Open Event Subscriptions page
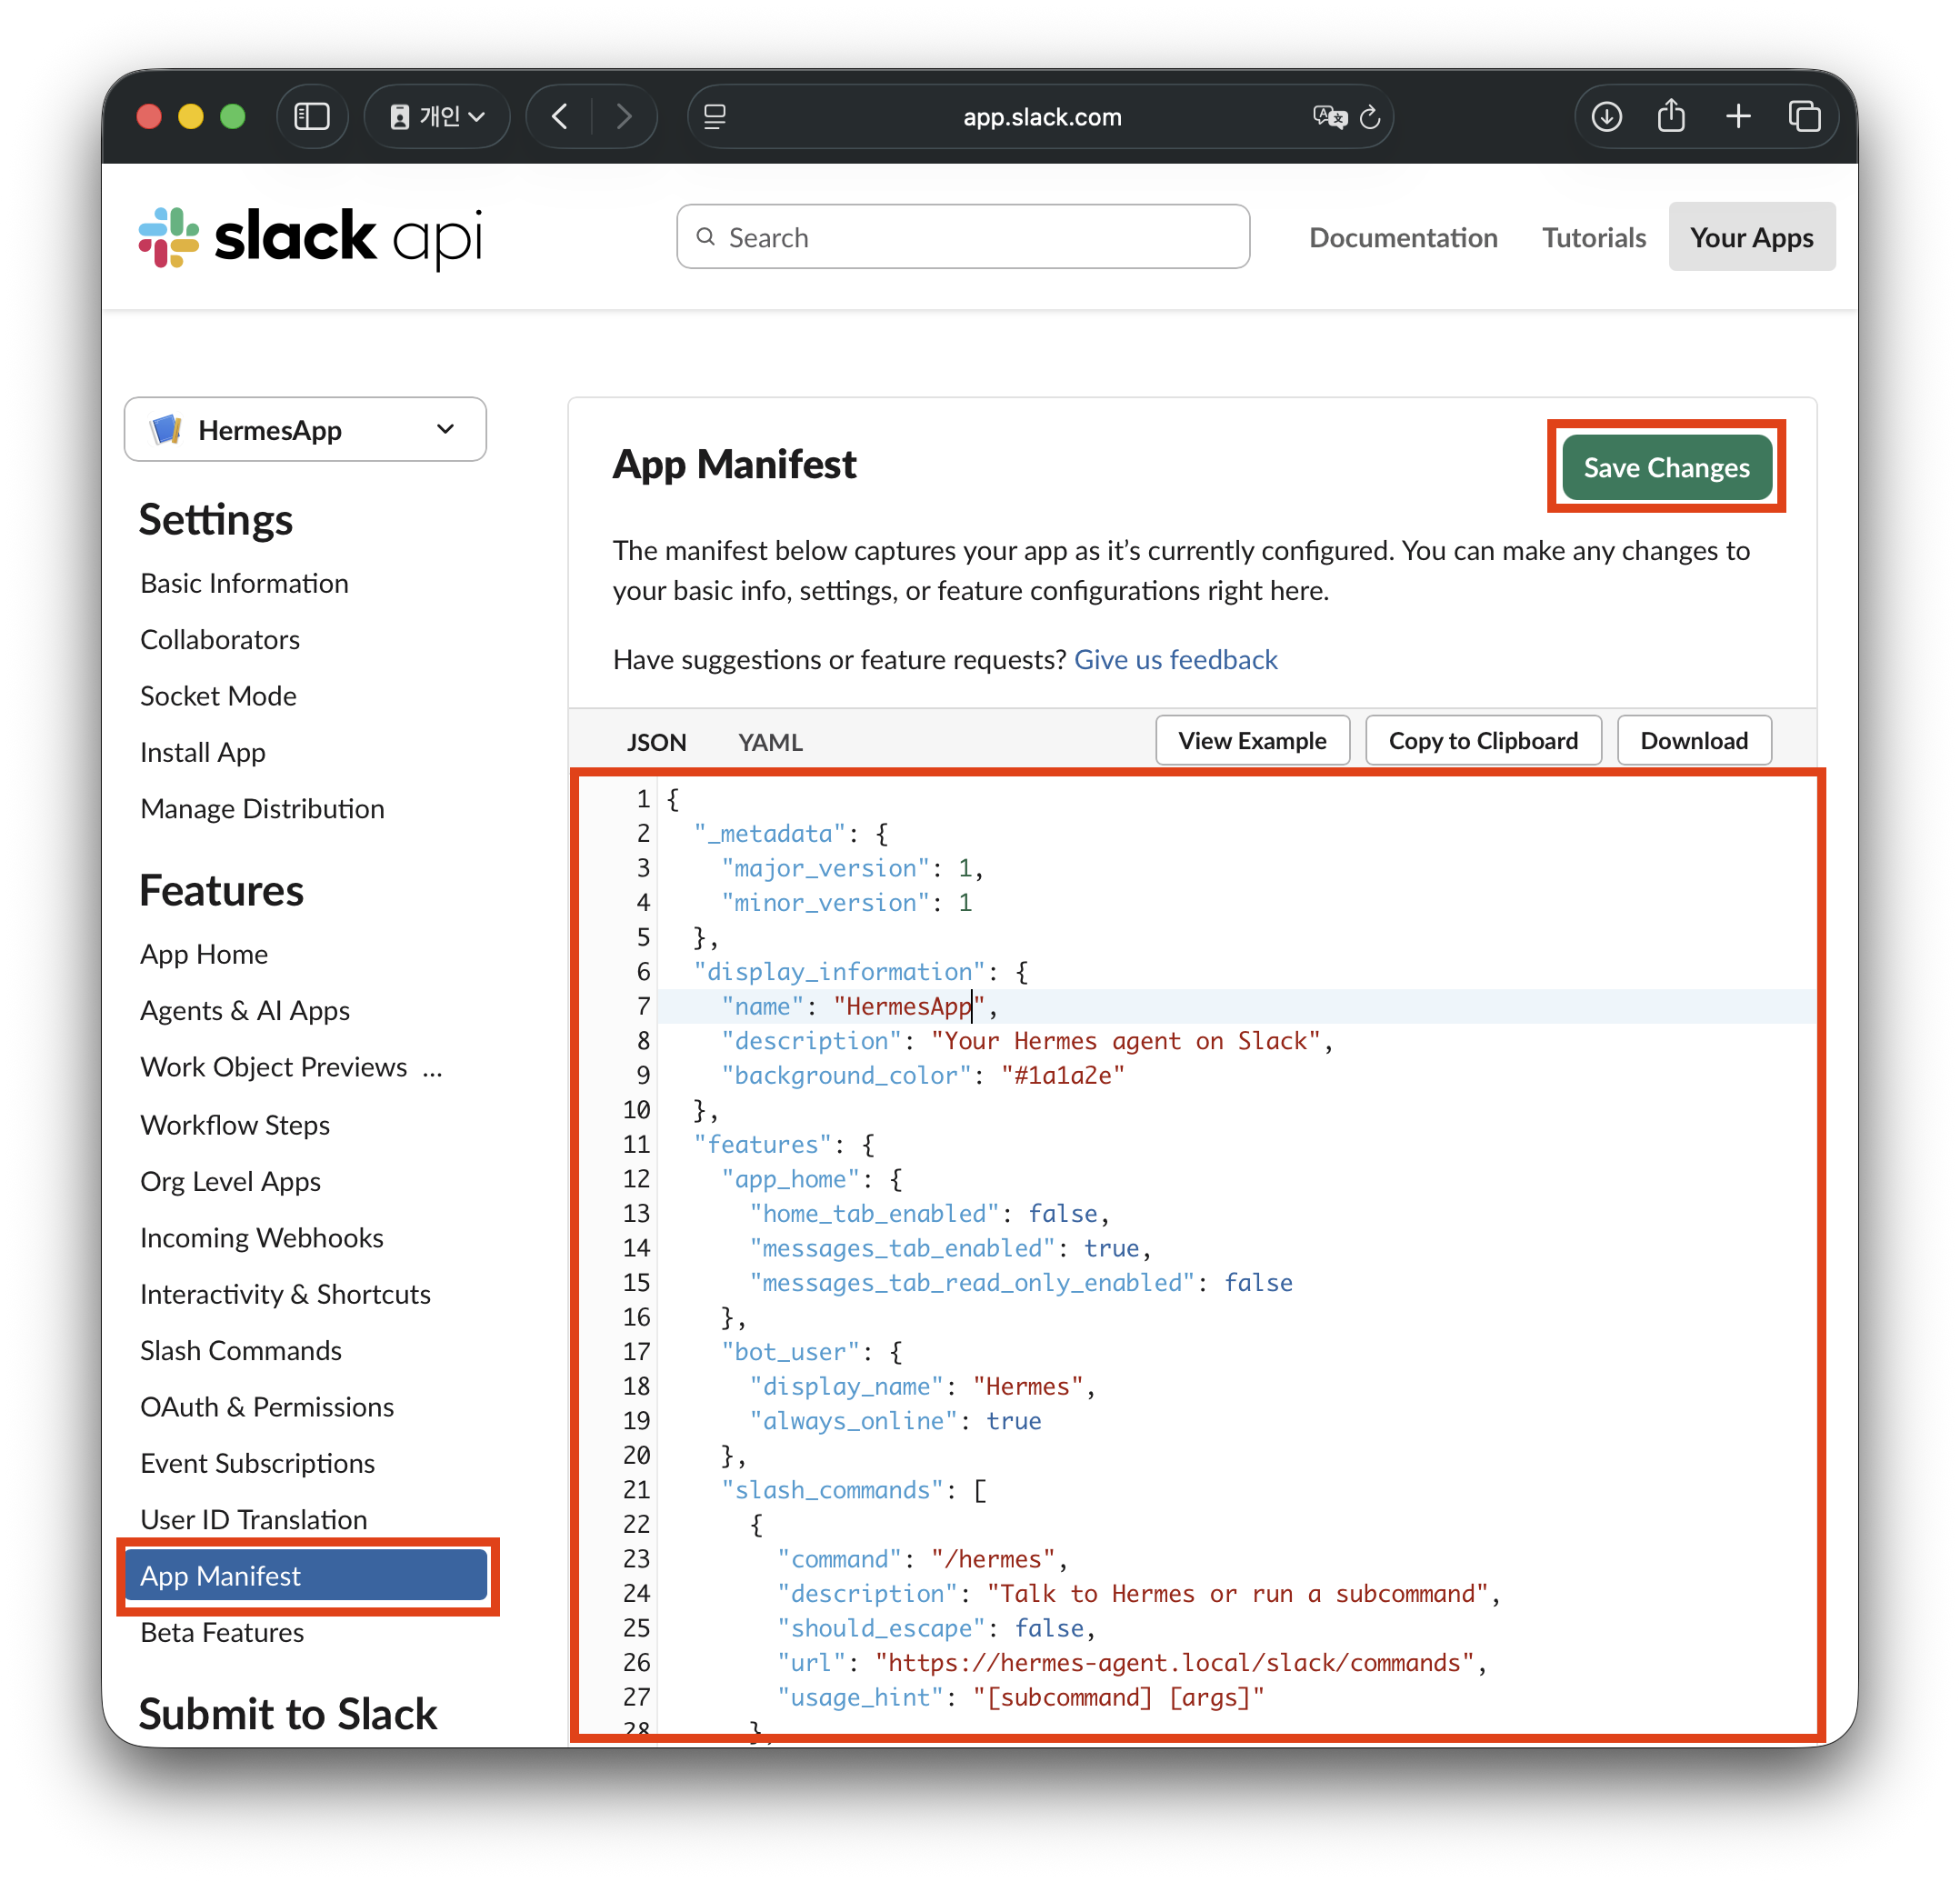The width and height of the screenshot is (1960, 1882). point(258,1464)
